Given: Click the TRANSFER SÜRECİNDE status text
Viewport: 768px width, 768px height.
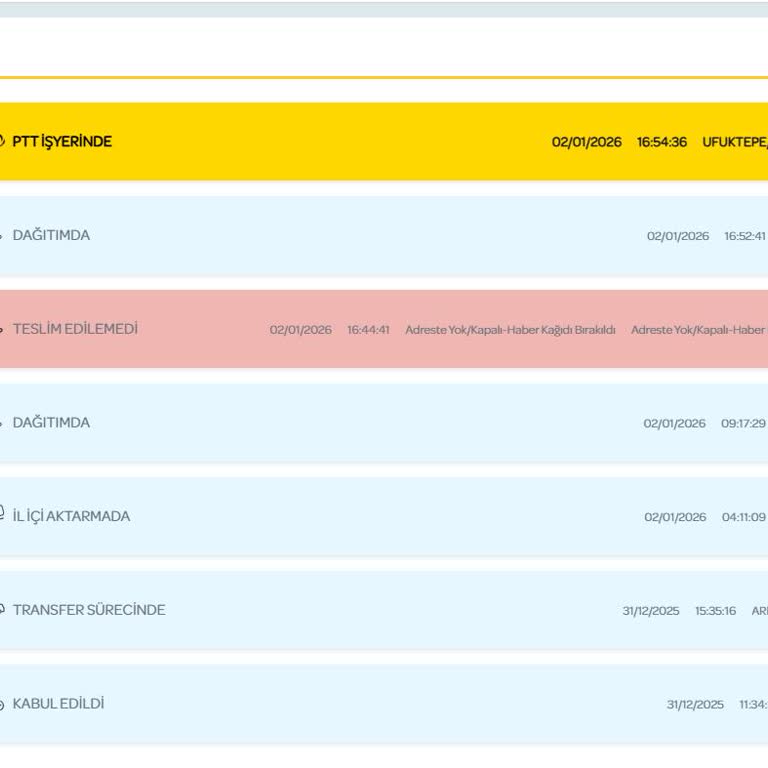Looking at the screenshot, I should [89, 610].
